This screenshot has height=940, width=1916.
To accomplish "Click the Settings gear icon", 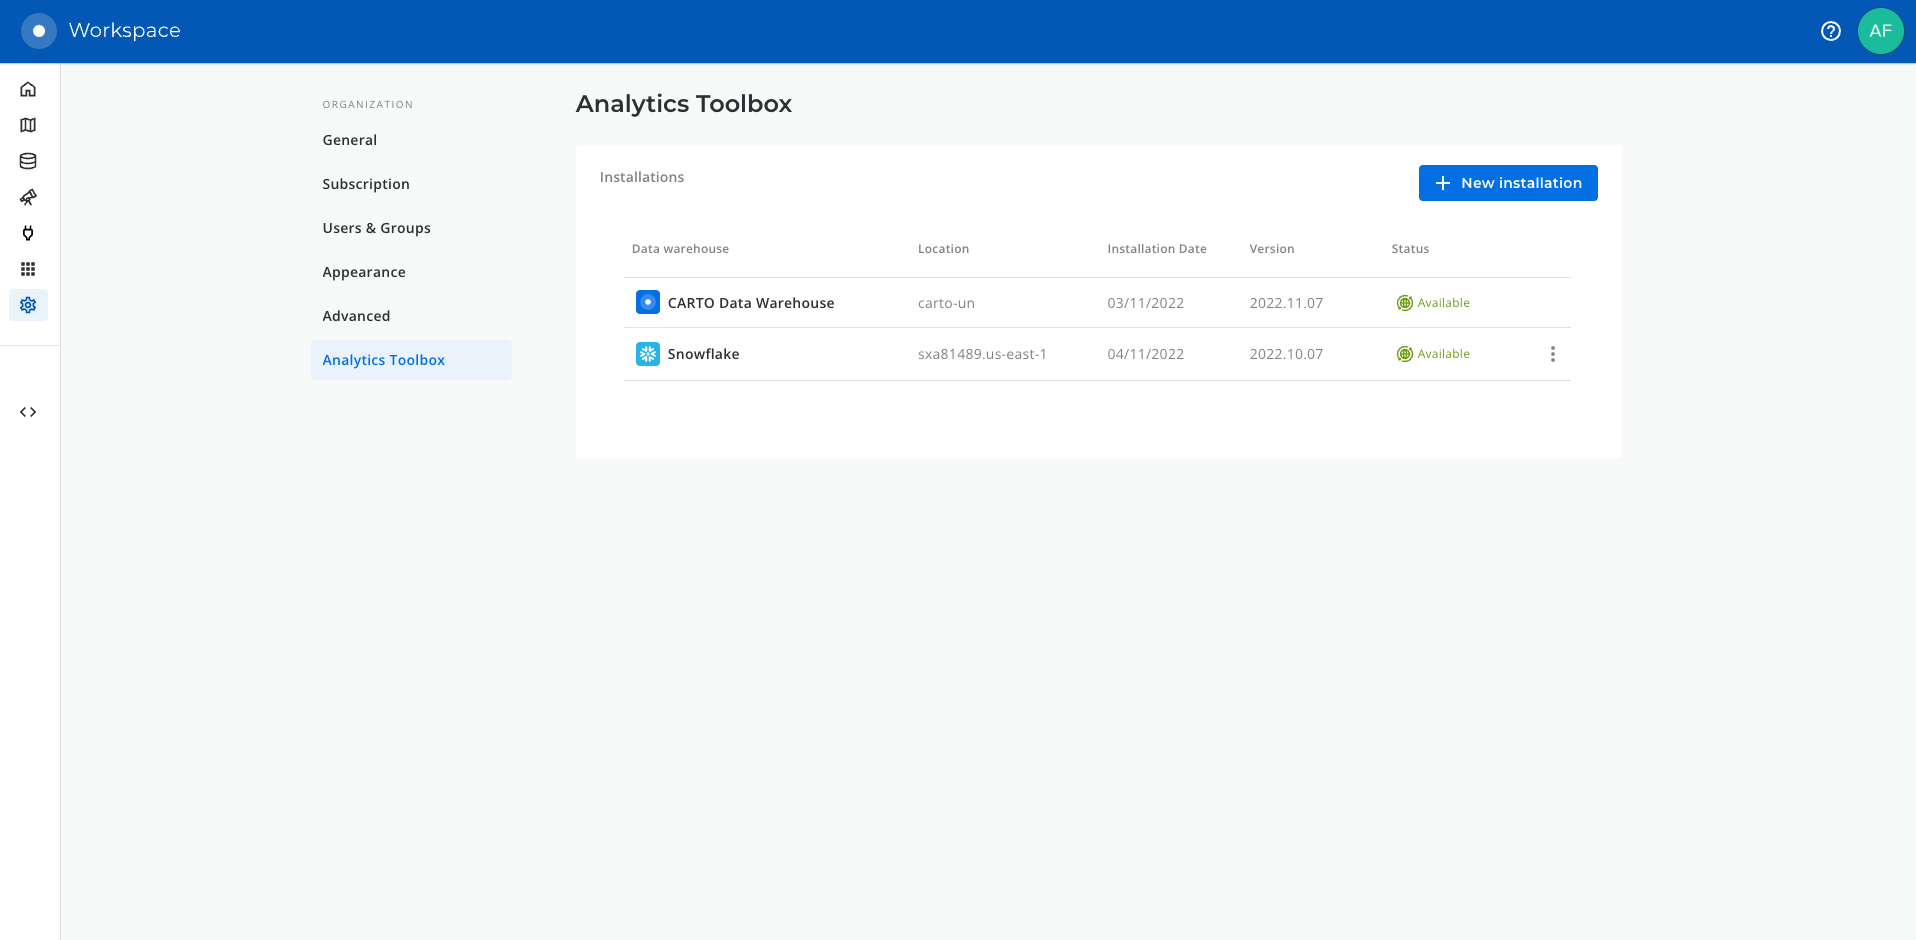I will (28, 305).
